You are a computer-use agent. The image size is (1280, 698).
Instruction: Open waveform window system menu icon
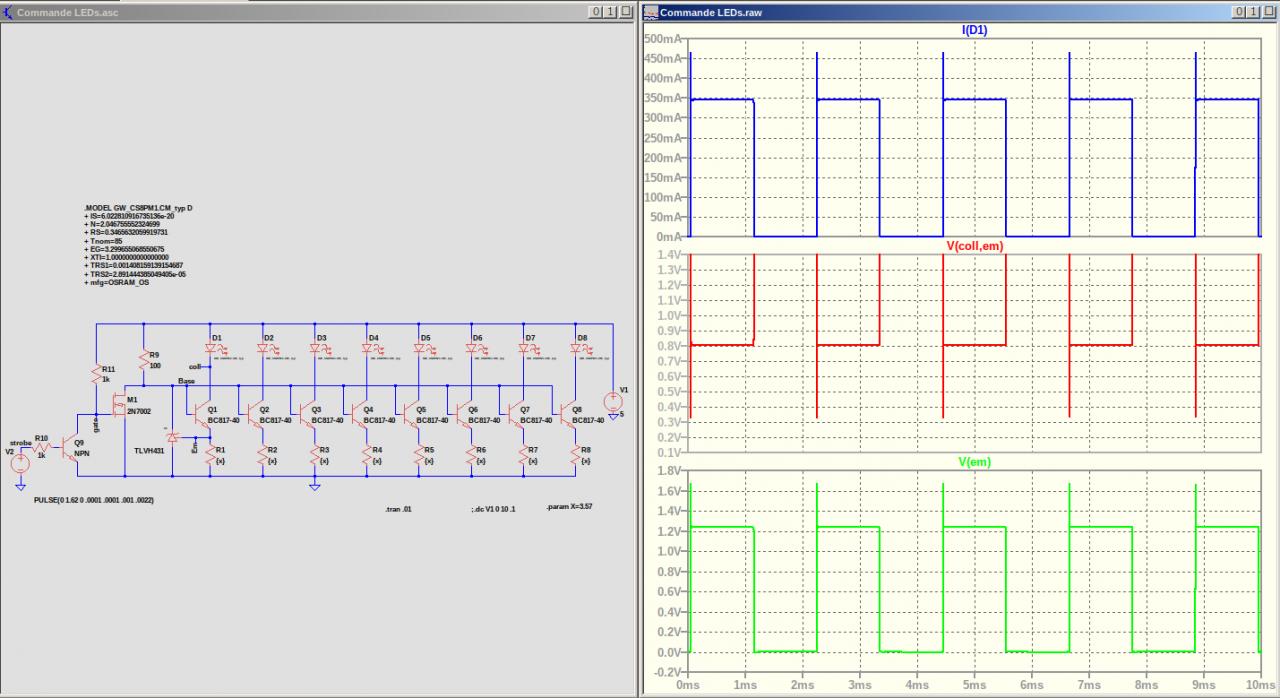[651, 11]
